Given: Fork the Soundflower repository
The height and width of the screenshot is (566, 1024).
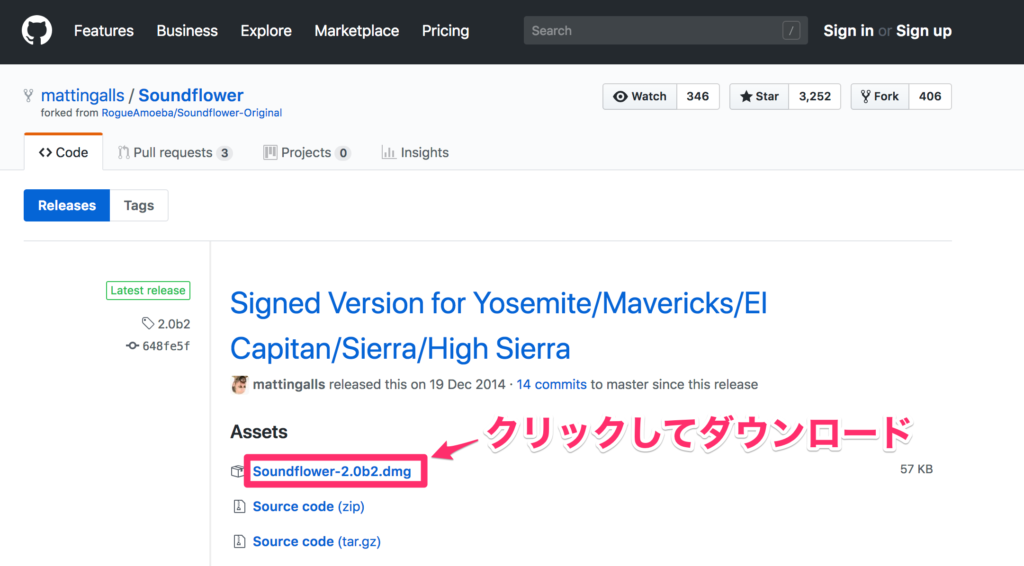Looking at the screenshot, I should 880,97.
